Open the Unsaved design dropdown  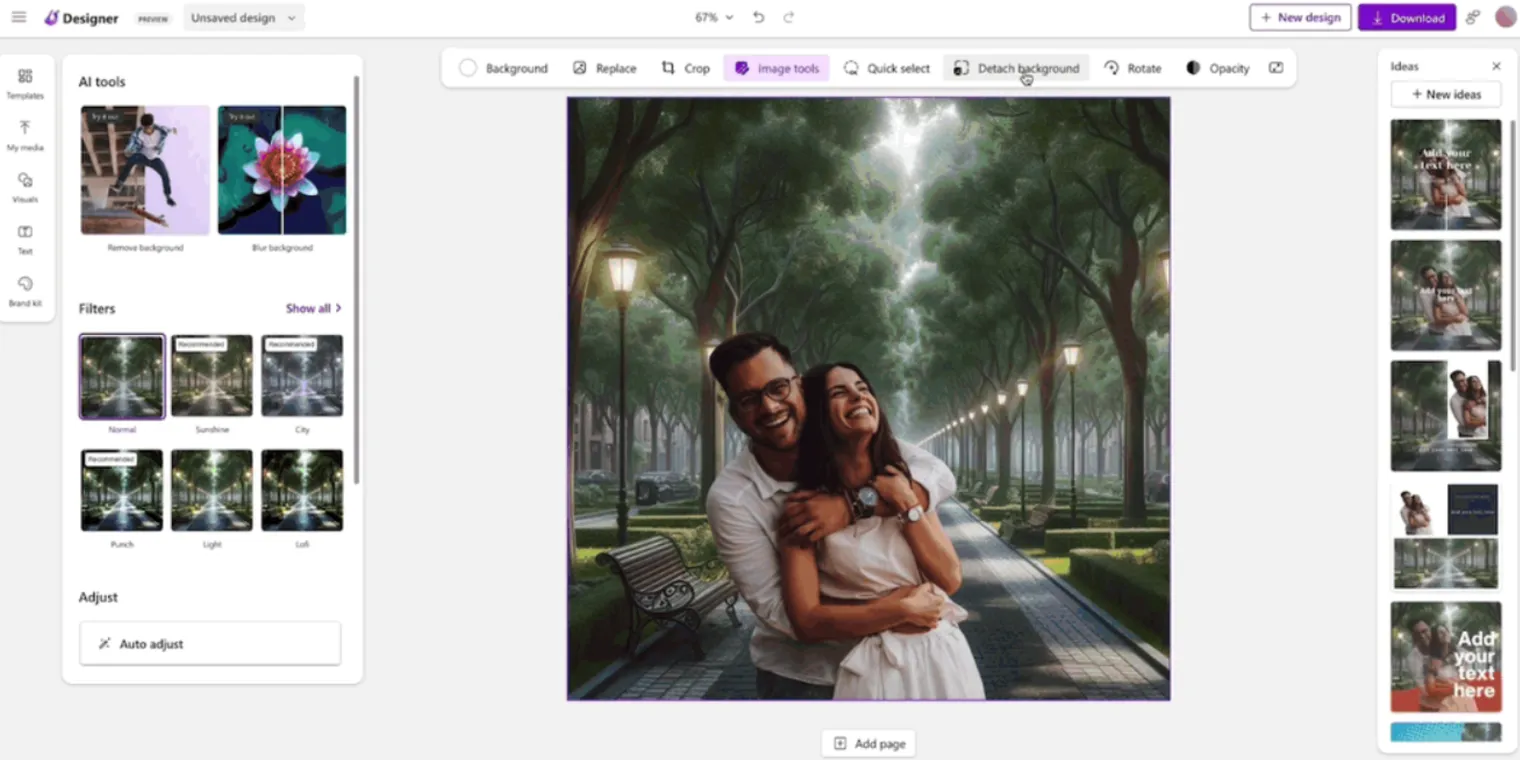[243, 17]
